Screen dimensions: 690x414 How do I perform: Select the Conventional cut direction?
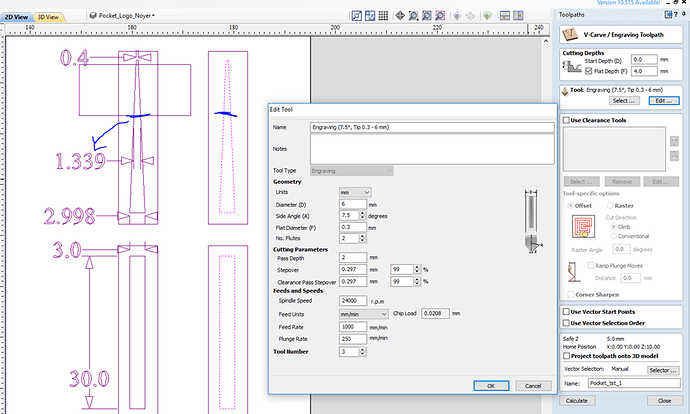(613, 236)
